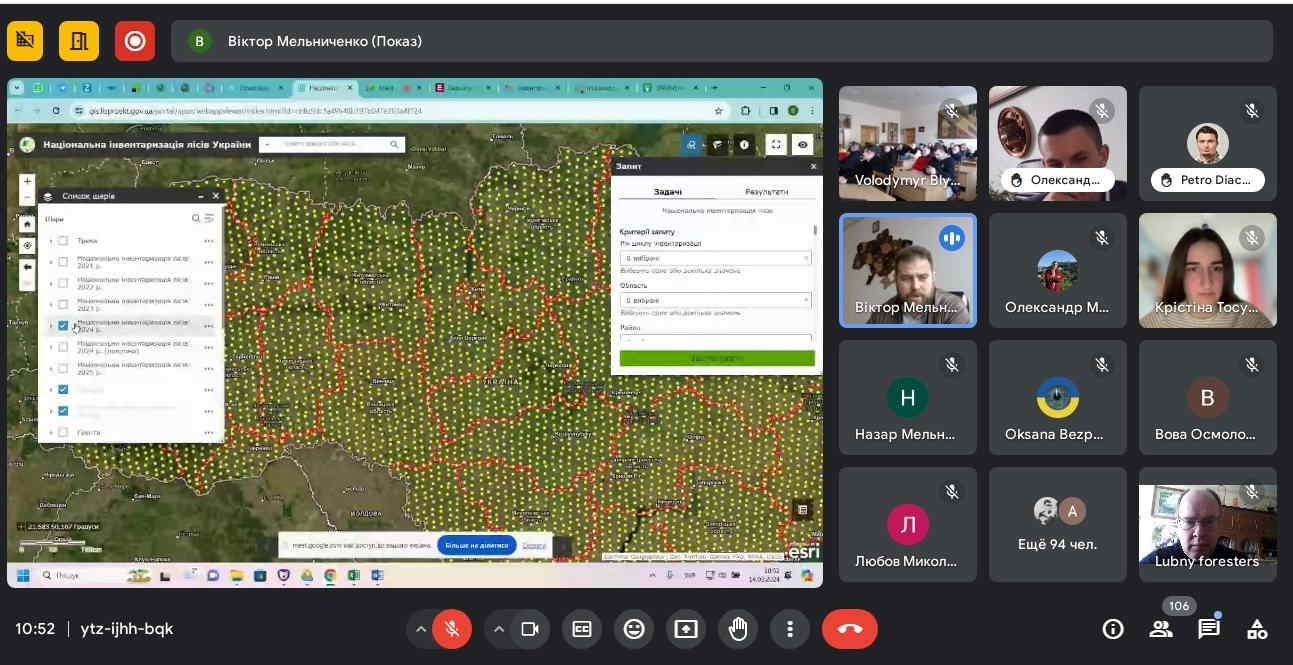Screen dimensions: 1293x665
Task: Click the attribute table icon on map
Action: point(801,510)
